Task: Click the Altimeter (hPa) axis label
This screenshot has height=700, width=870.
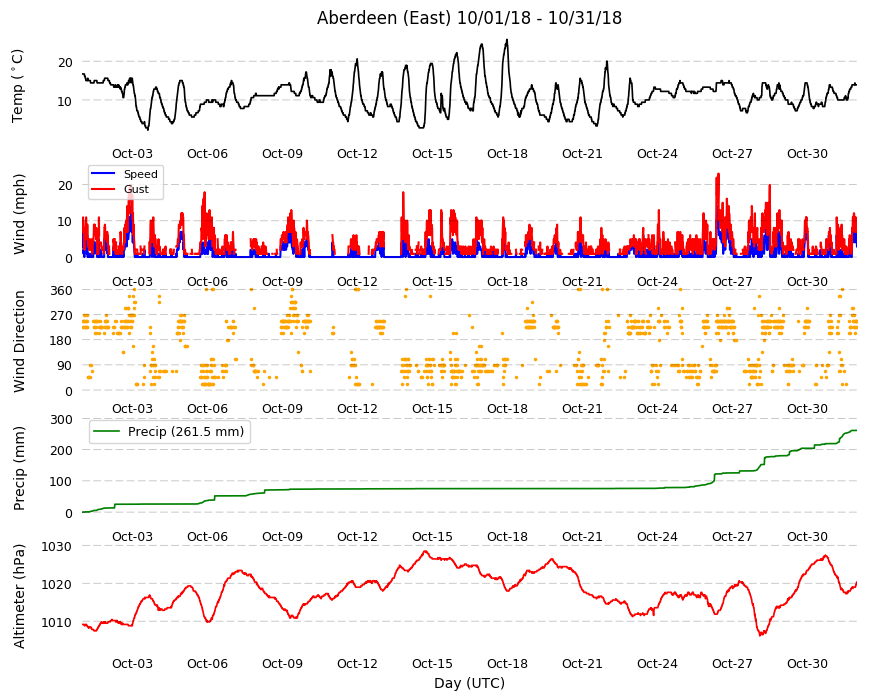Action: 19,596
